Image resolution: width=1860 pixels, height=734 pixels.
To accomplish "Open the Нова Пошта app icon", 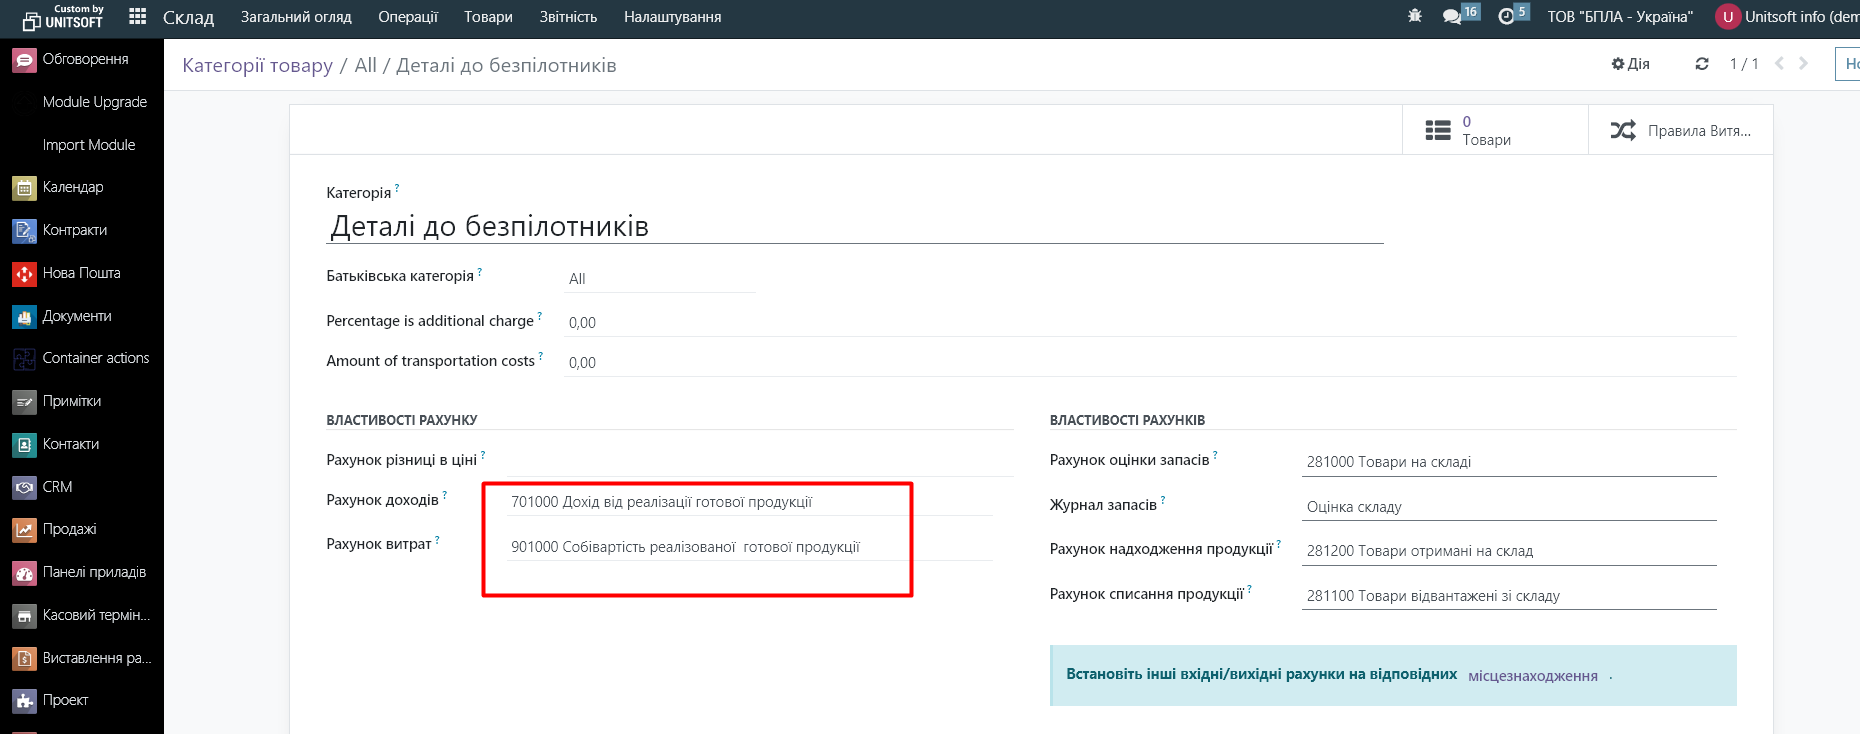I will [x=24, y=273].
